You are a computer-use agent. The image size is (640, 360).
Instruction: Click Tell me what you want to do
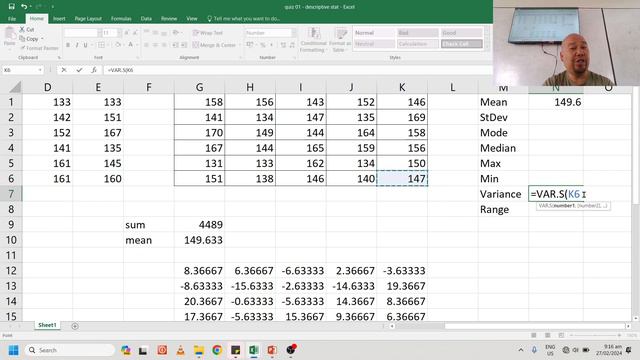point(244,18)
